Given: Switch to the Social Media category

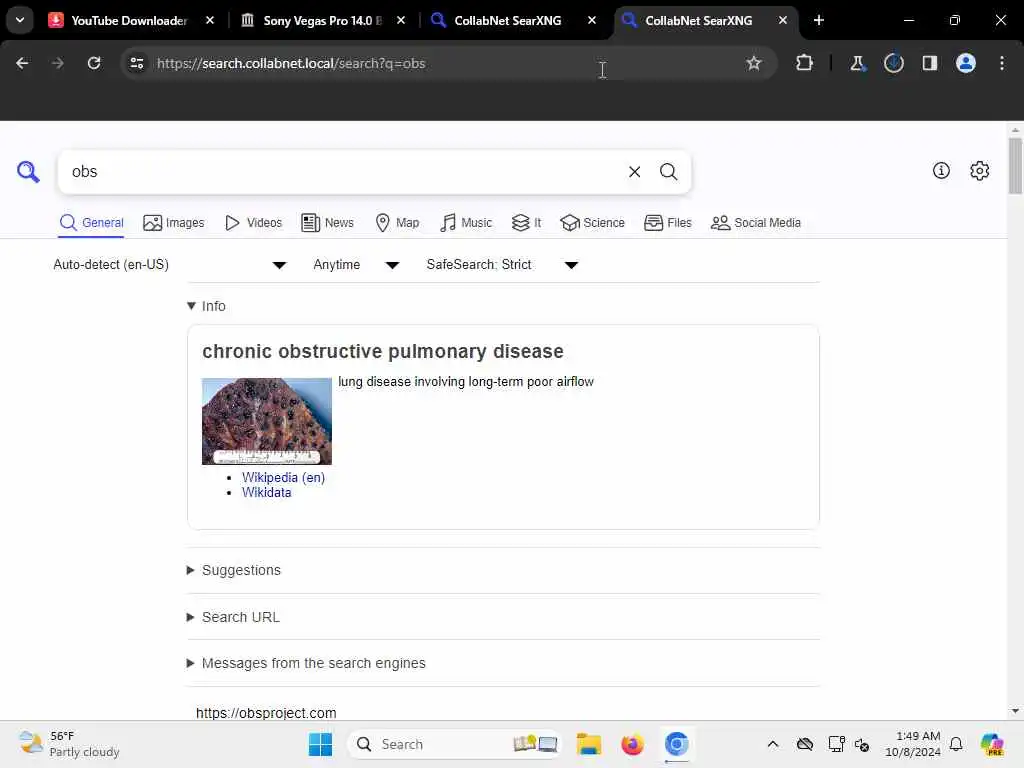Looking at the screenshot, I should 756,223.
